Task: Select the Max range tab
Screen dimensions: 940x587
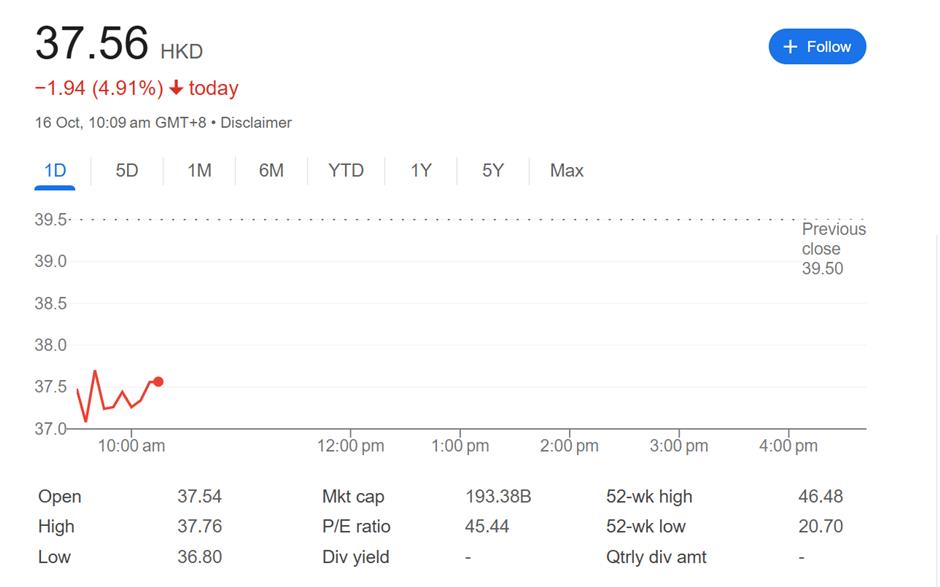Action: coord(567,171)
